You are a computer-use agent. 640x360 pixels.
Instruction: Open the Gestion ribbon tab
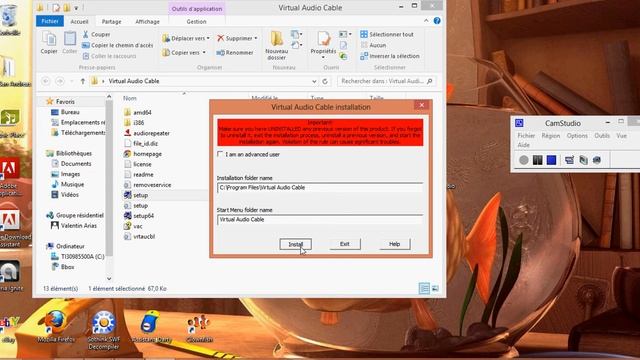click(196, 22)
